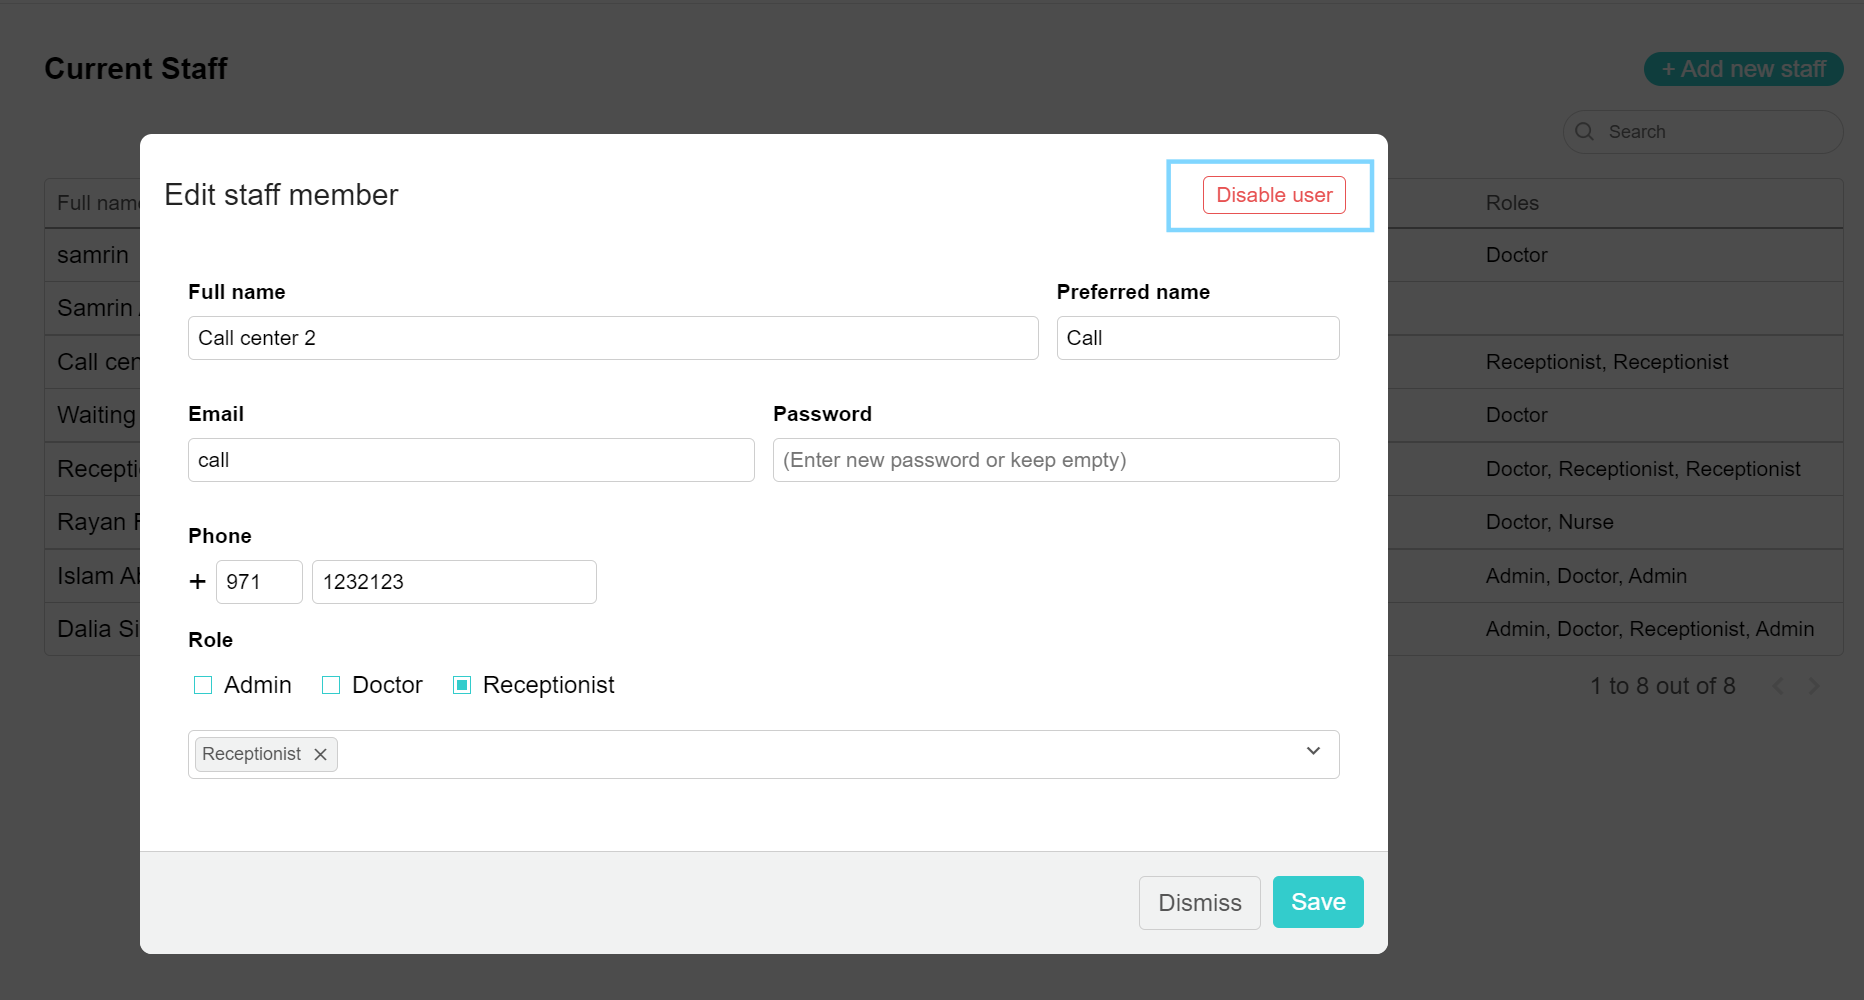The width and height of the screenshot is (1864, 1000).
Task: Go to the next page arrow
Action: (1813, 686)
